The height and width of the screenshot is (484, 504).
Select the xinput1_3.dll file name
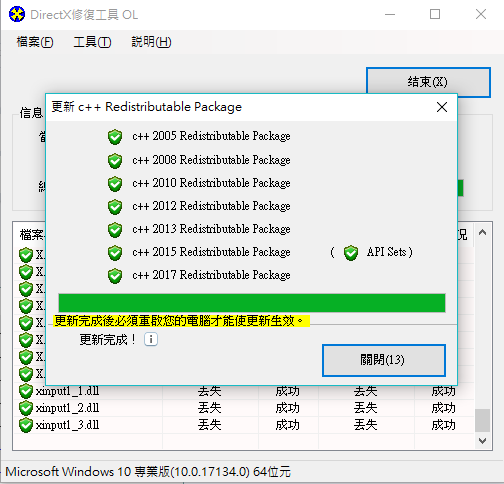pyautogui.click(x=68, y=425)
